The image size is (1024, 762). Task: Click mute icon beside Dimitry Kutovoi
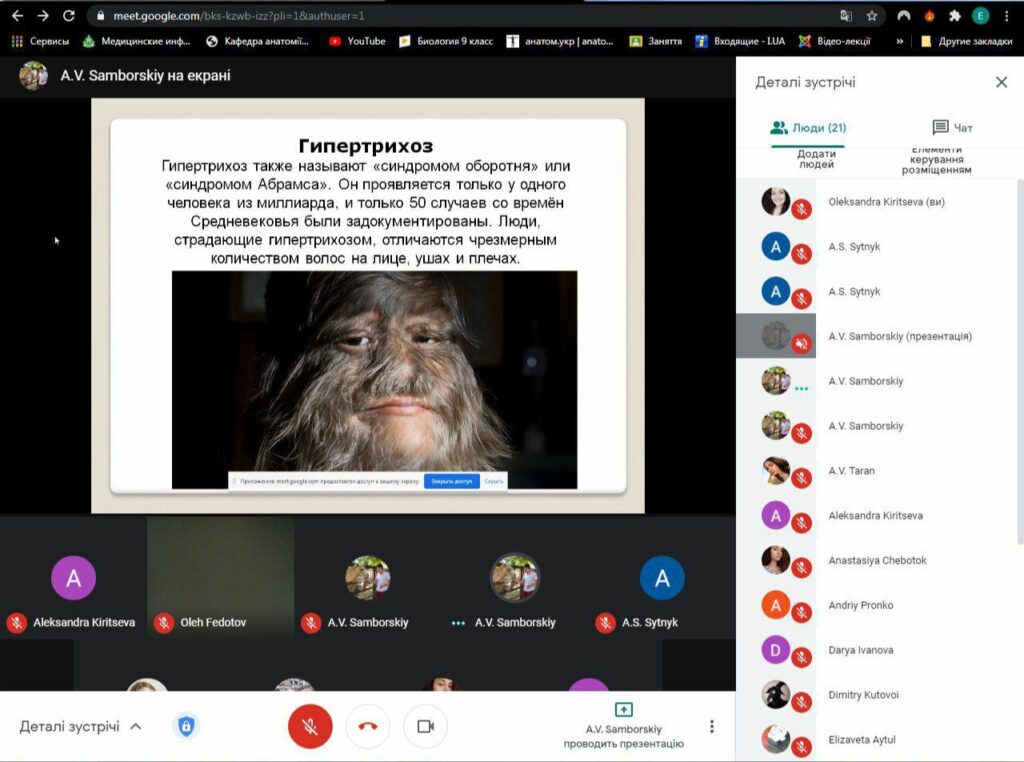[802, 703]
